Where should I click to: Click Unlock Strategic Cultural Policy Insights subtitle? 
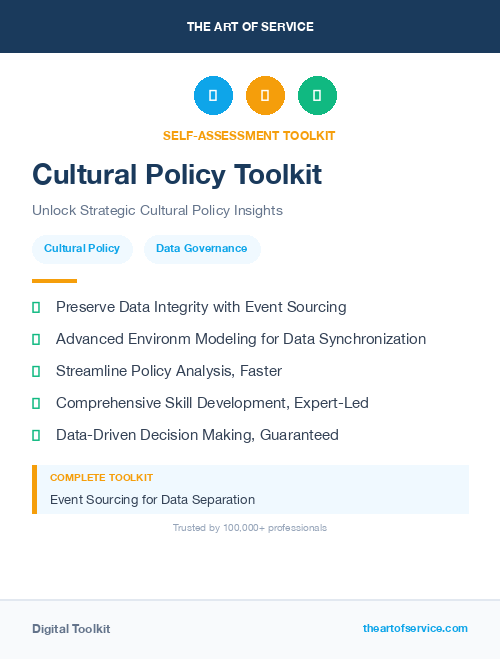[158, 211]
